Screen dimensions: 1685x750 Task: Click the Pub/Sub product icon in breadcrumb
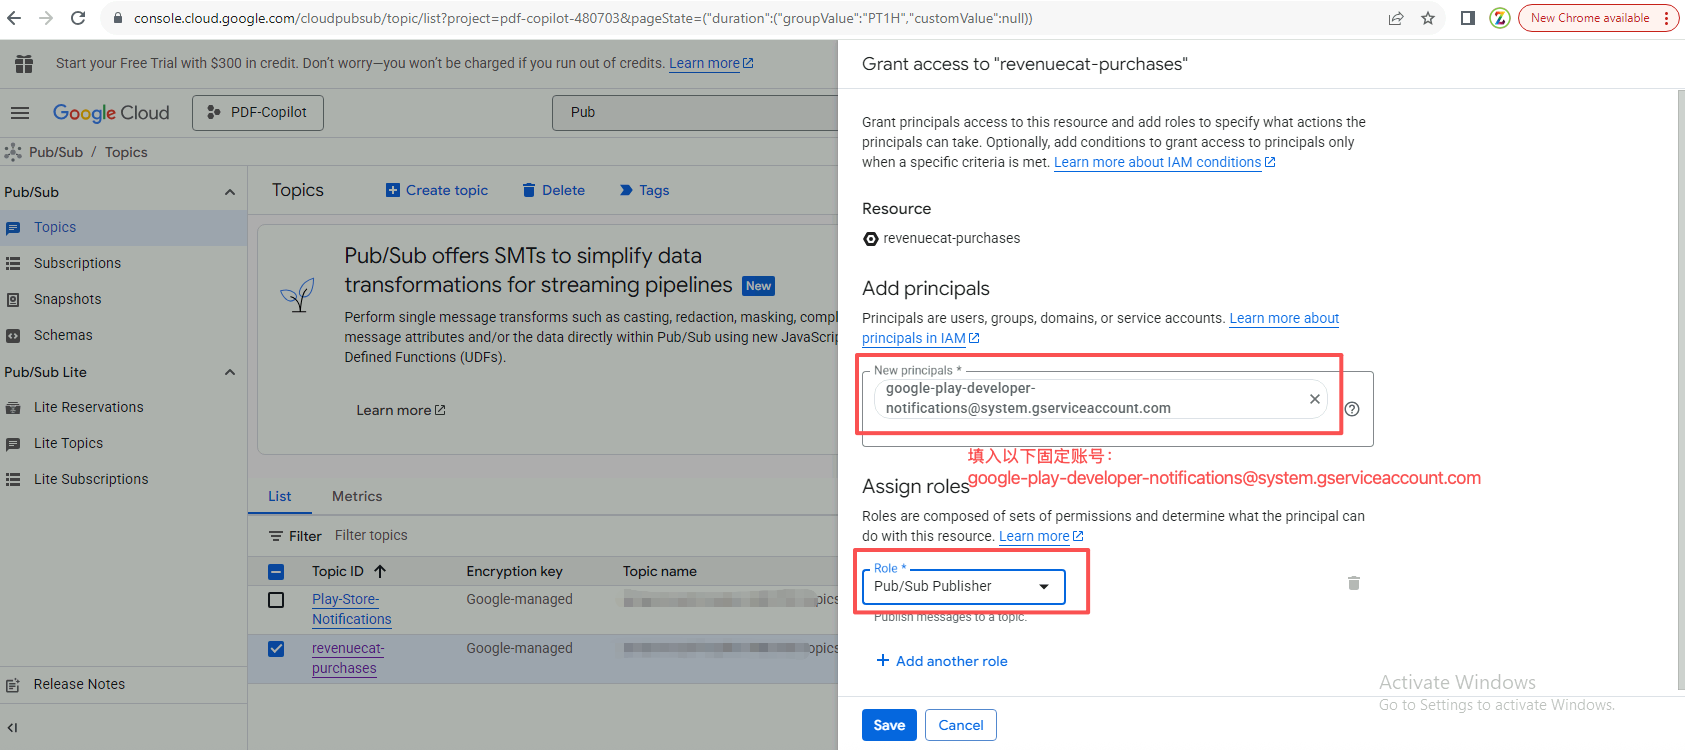pos(13,152)
